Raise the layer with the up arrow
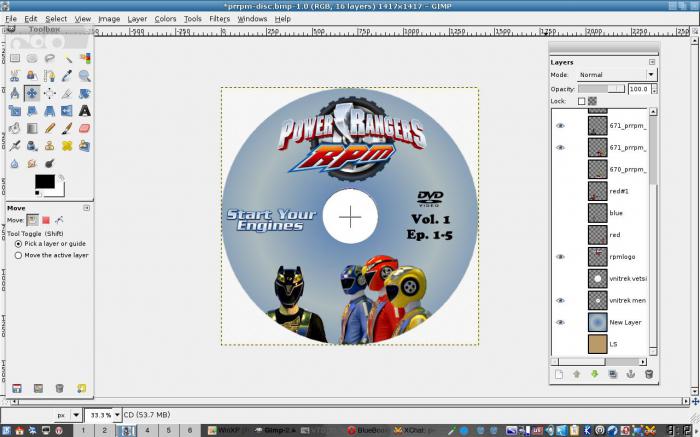 coord(576,374)
